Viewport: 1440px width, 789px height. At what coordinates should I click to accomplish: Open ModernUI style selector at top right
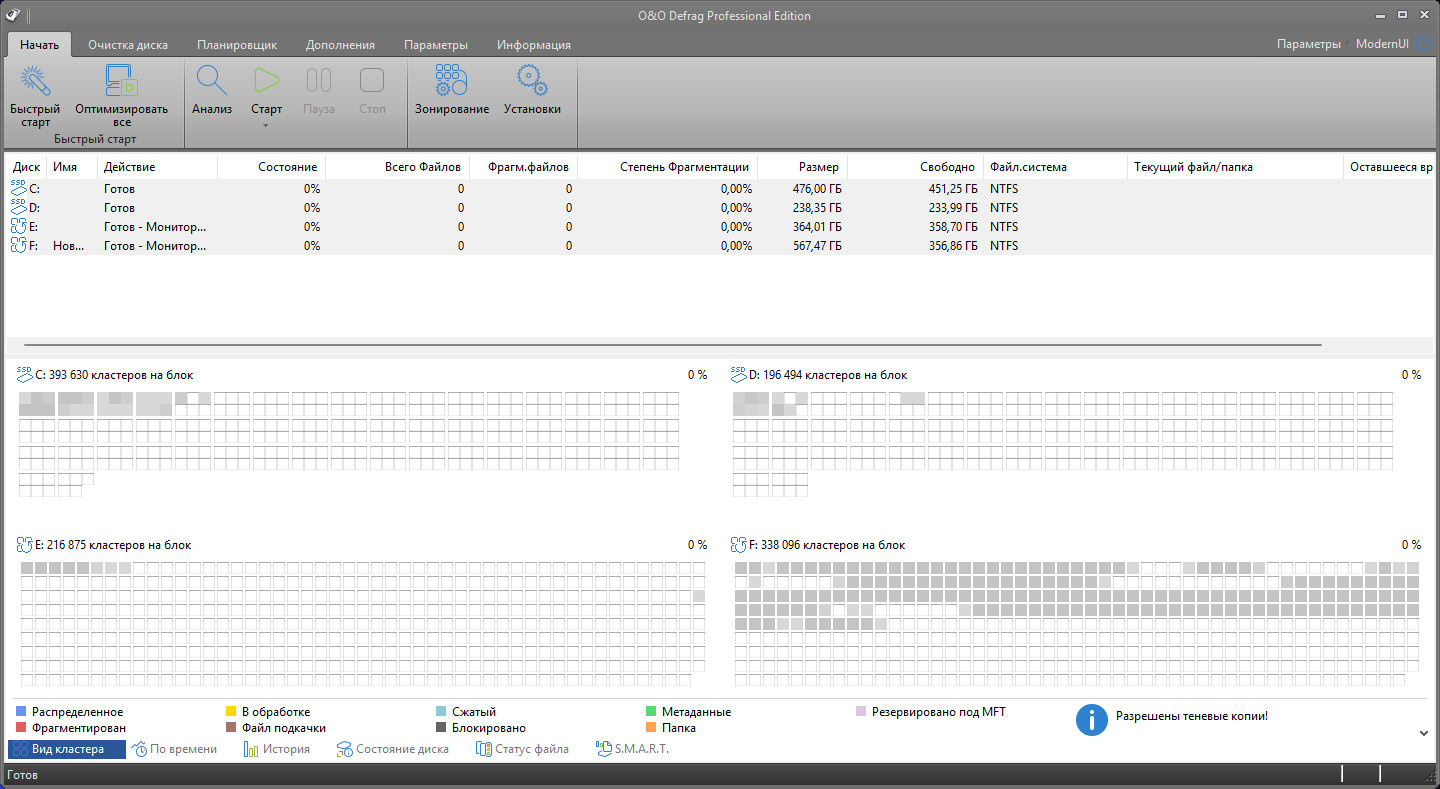(1382, 44)
